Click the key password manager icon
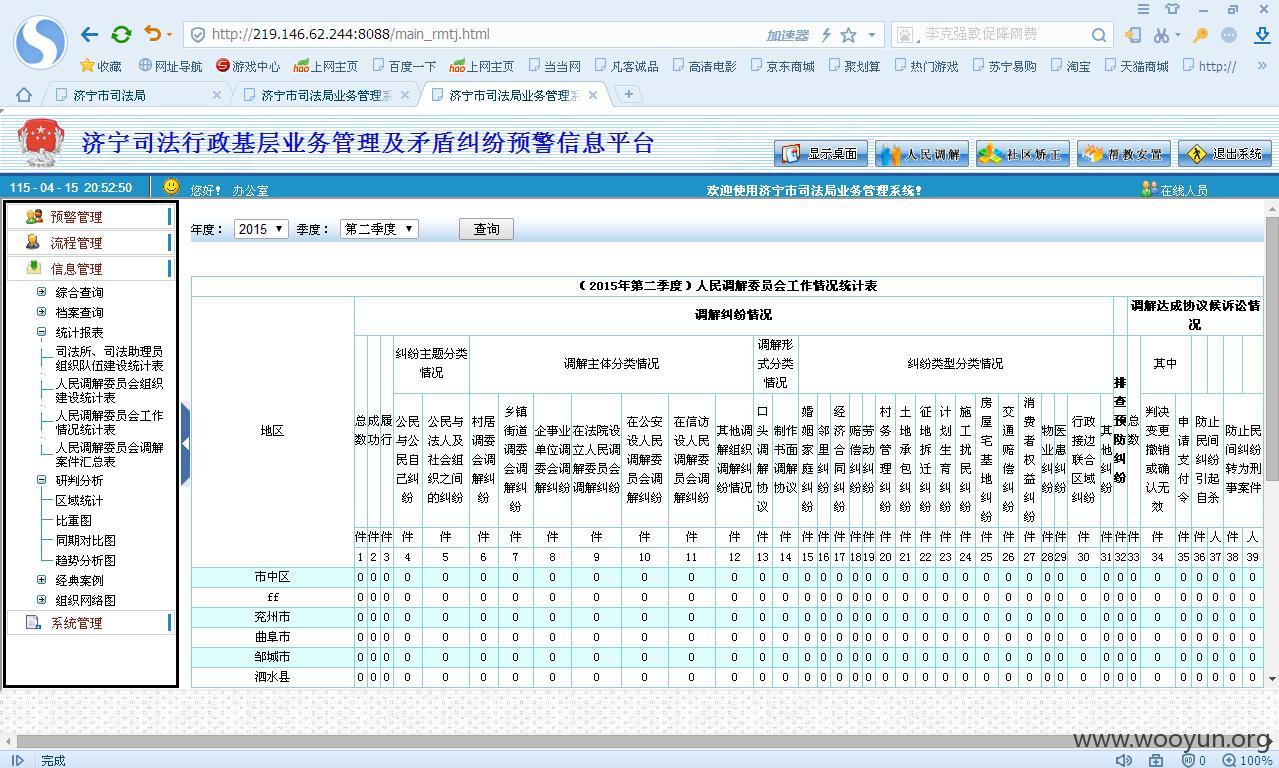Screen dimensions: 1279x768 click(x=1200, y=35)
